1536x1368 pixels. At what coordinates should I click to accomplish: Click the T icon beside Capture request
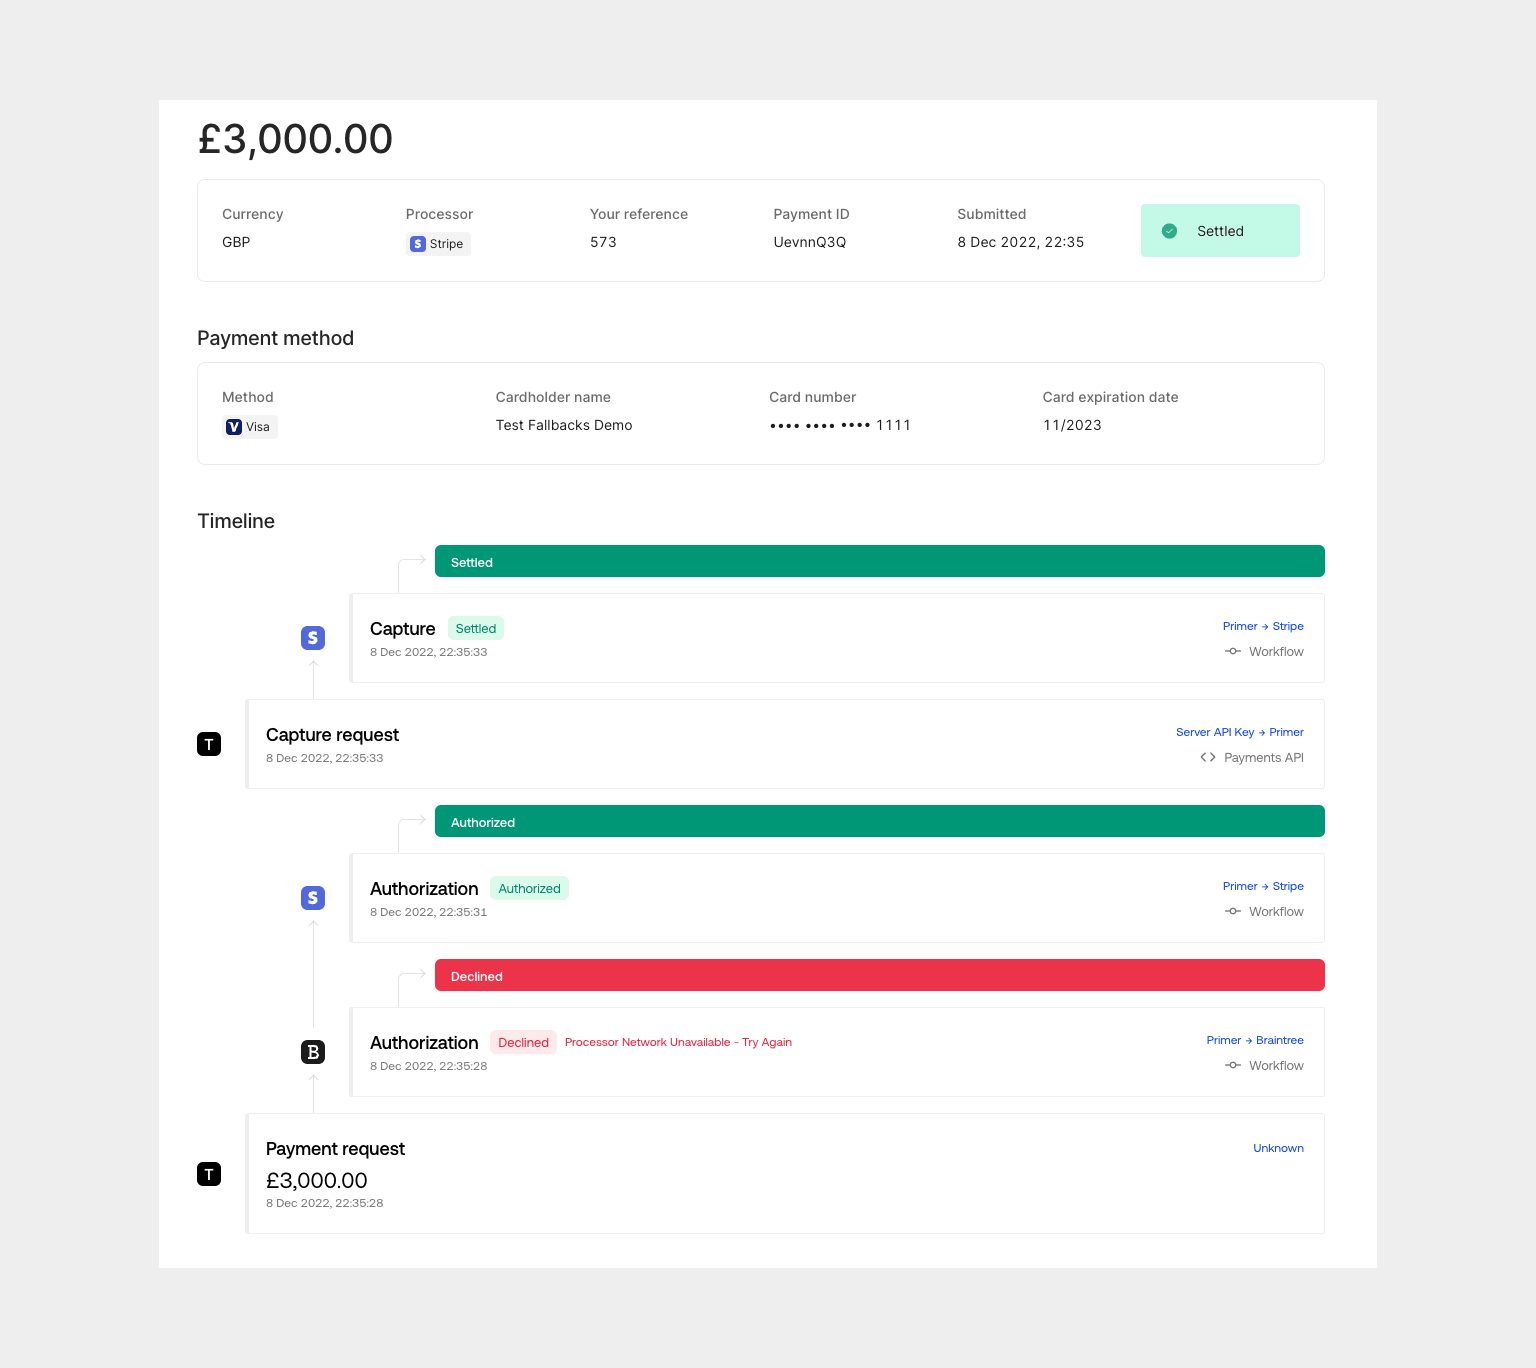point(209,744)
